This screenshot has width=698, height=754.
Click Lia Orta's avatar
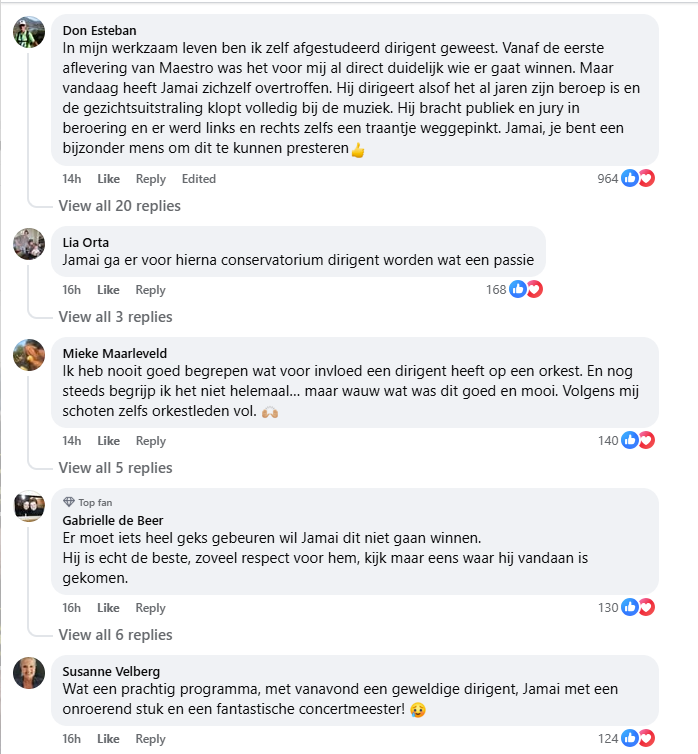(28, 244)
